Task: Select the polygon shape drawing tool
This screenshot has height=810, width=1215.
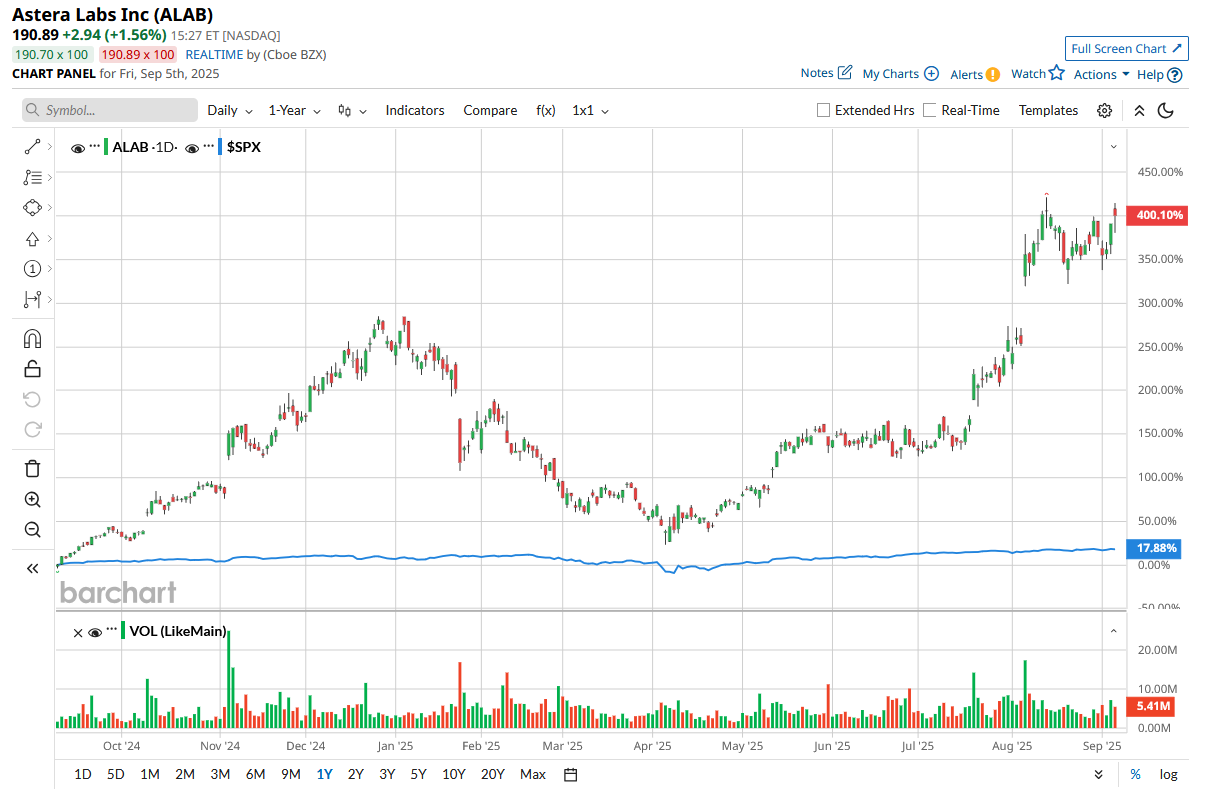Action: [32, 208]
